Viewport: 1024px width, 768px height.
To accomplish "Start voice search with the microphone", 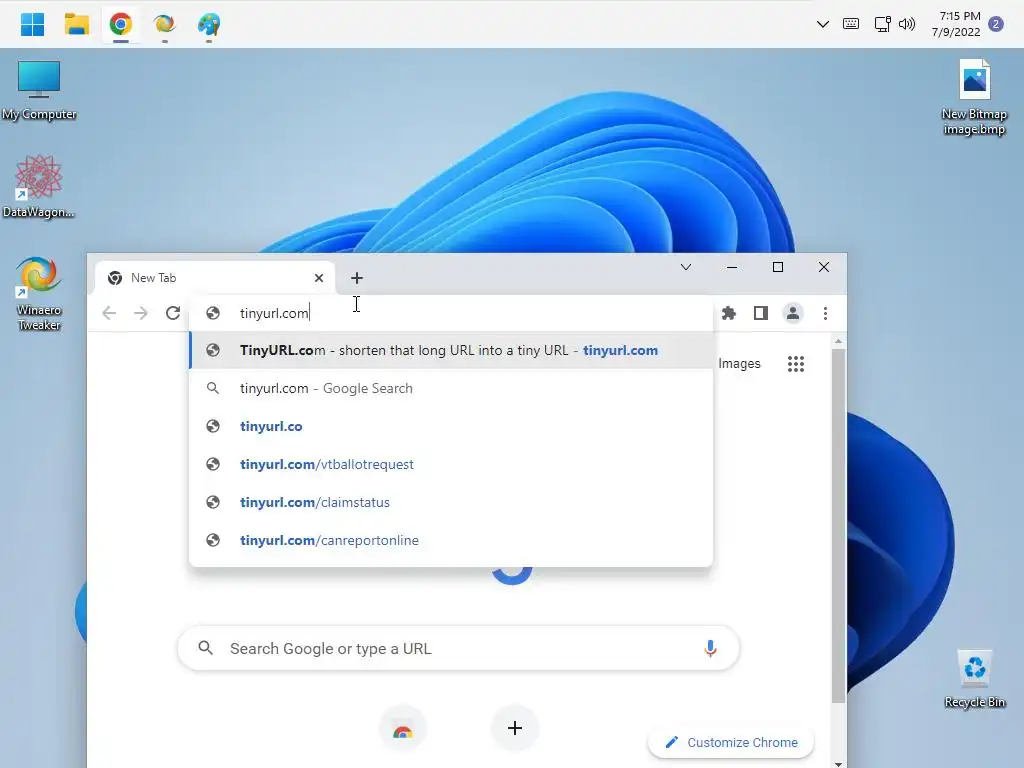I will point(711,648).
